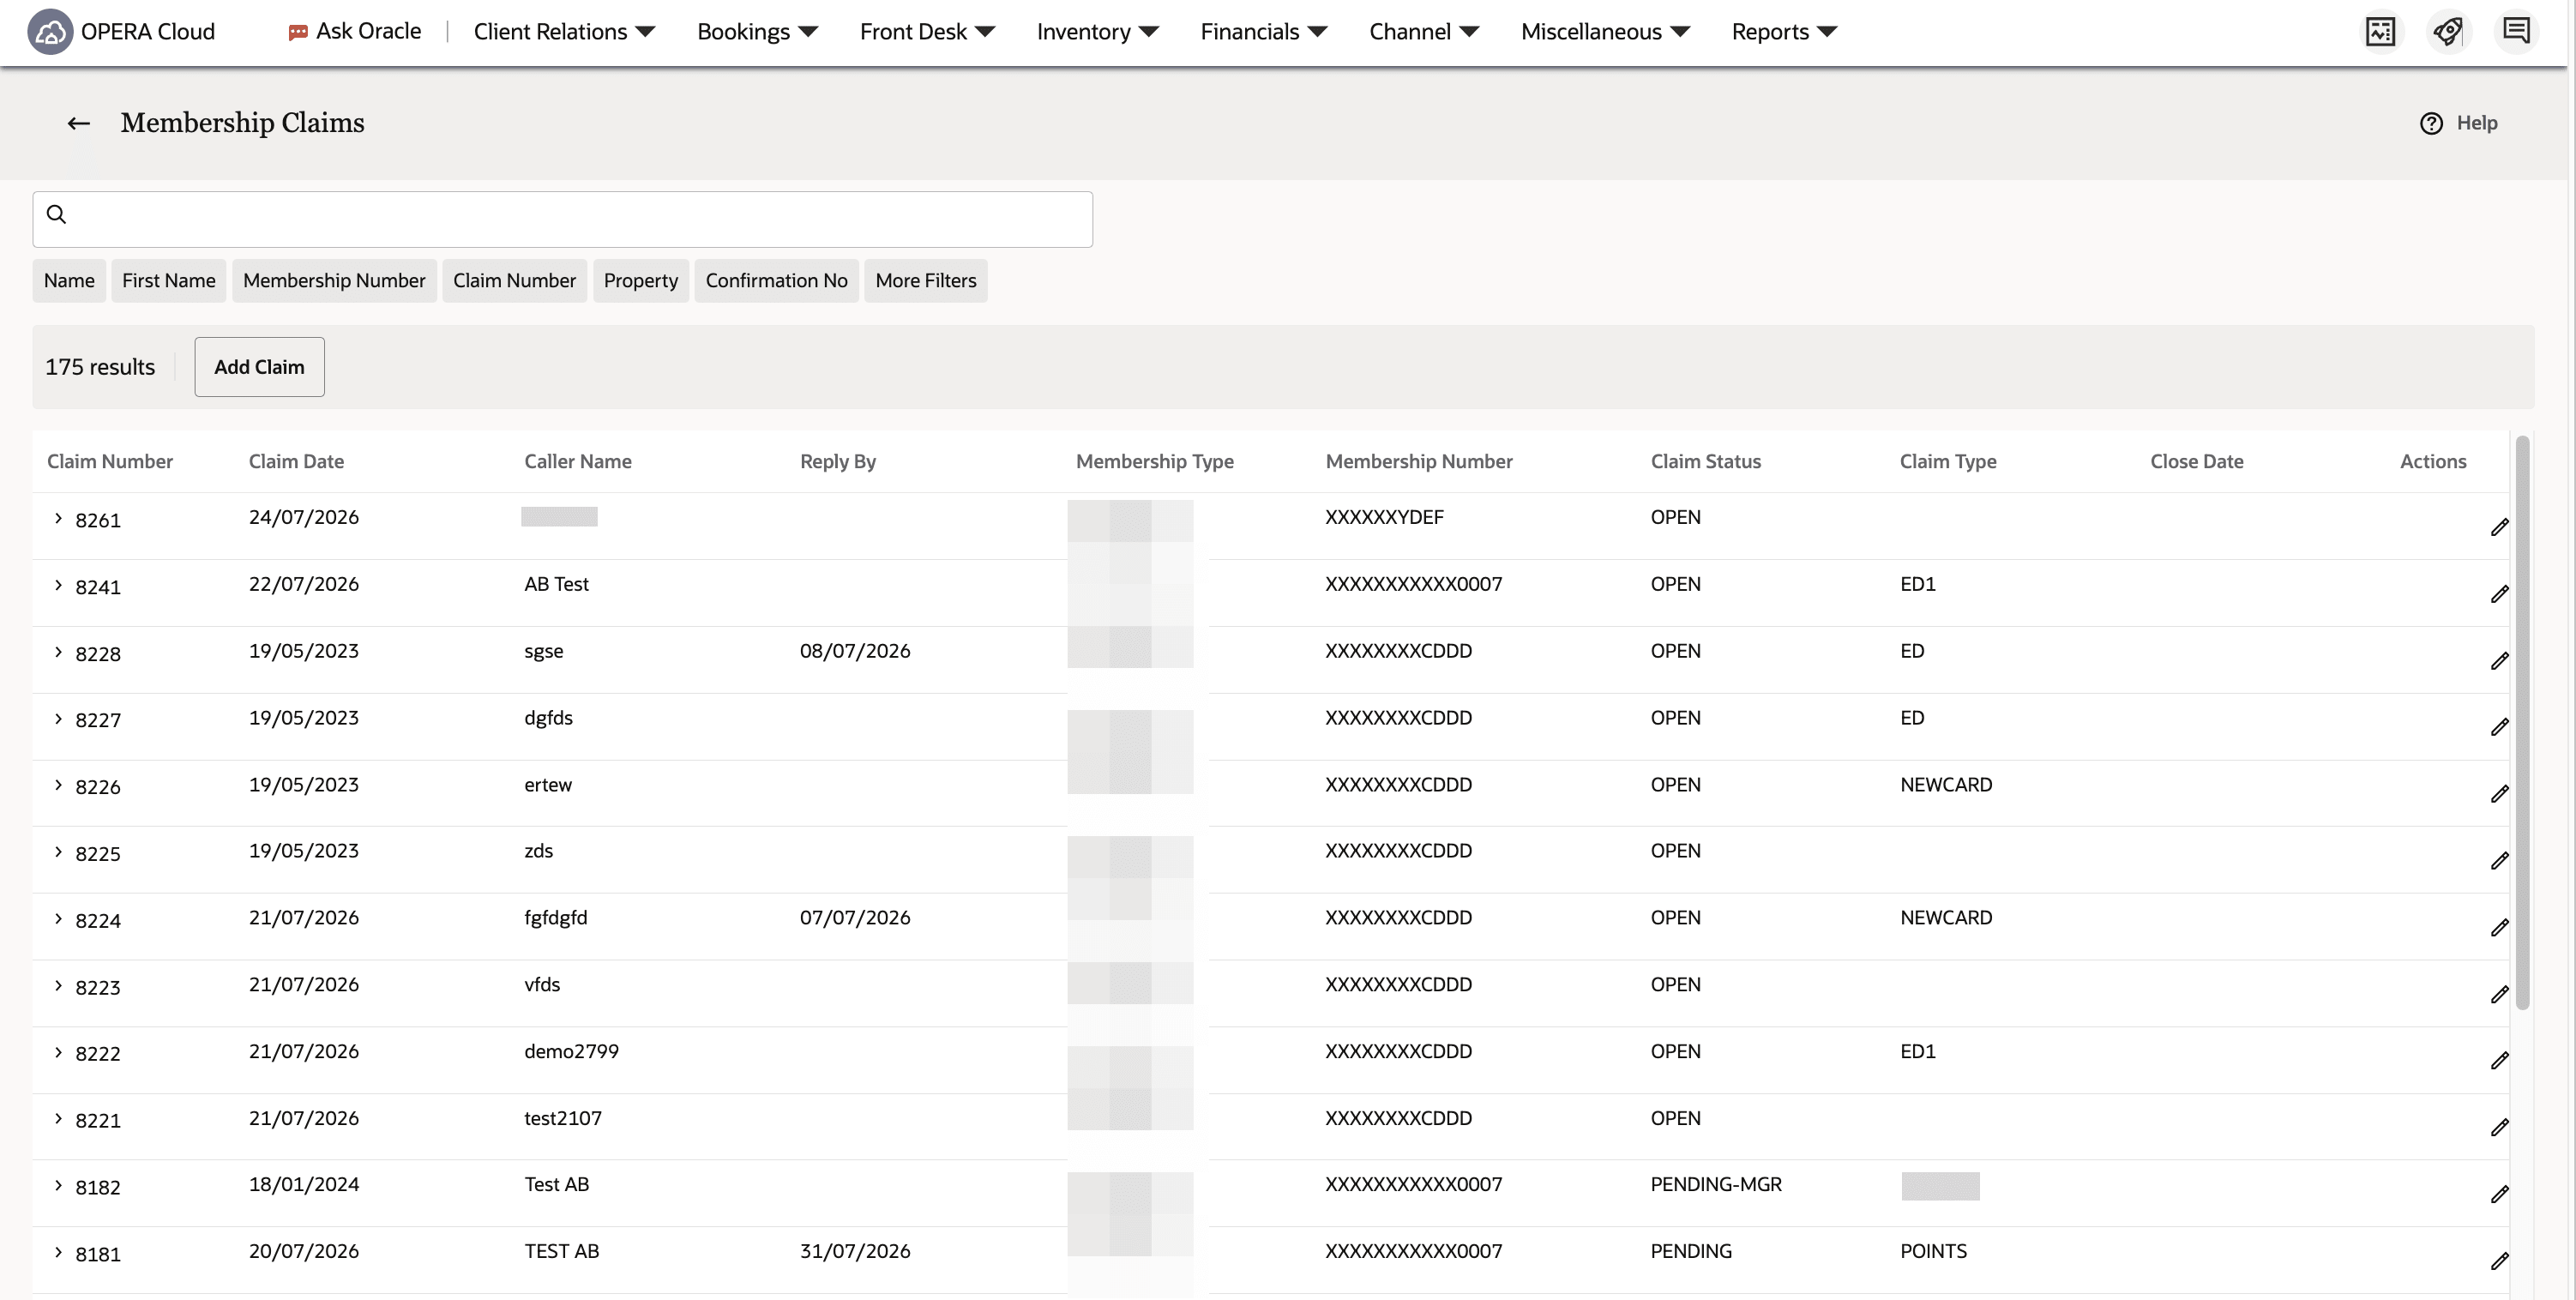Click the OPERA Cloud logo icon
The width and height of the screenshot is (2576, 1300).
(x=50, y=32)
